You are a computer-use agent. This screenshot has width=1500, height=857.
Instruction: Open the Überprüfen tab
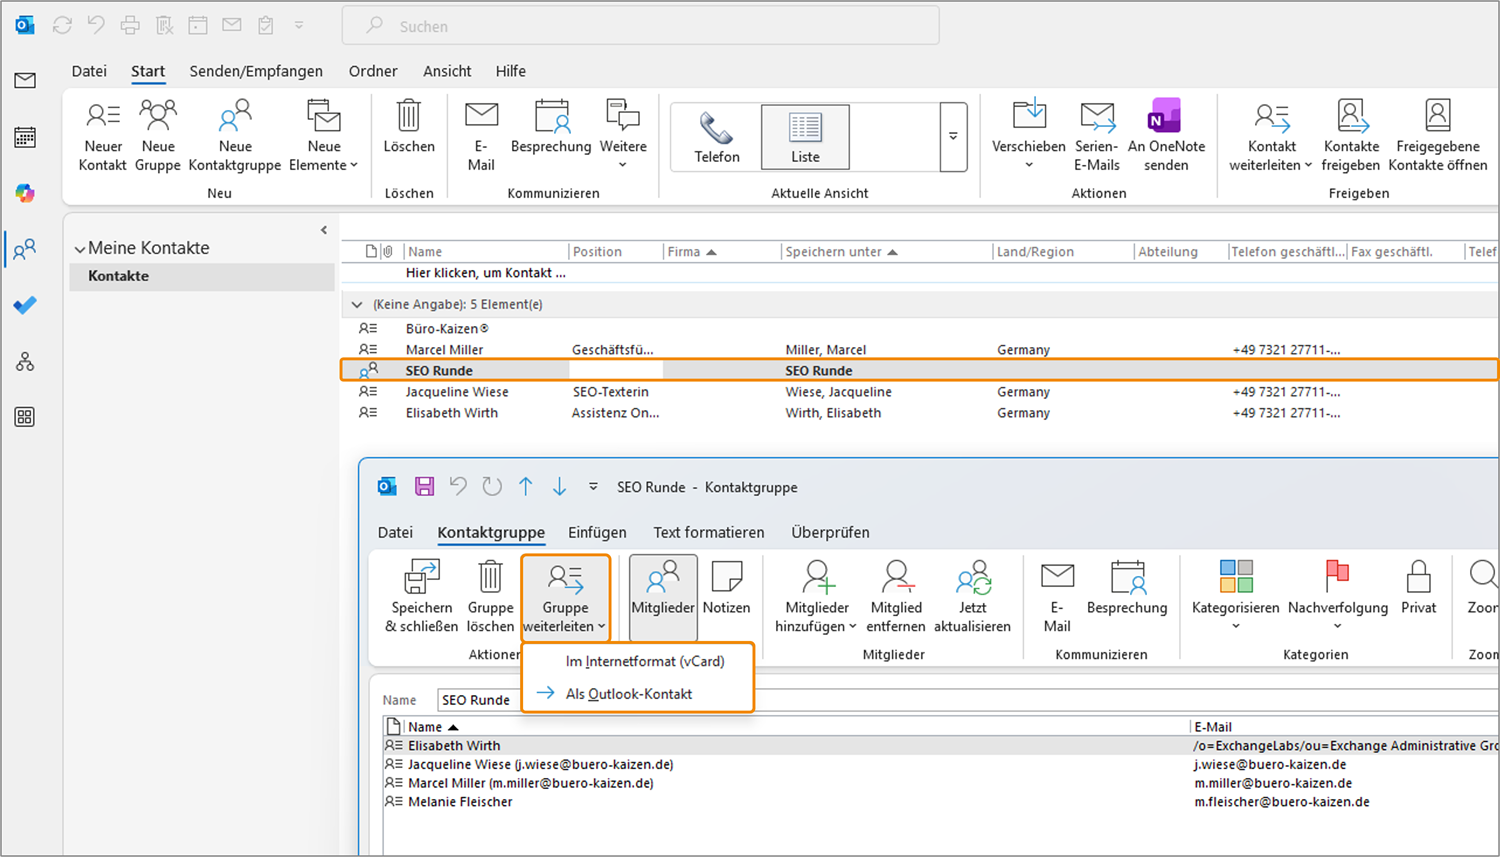click(830, 532)
